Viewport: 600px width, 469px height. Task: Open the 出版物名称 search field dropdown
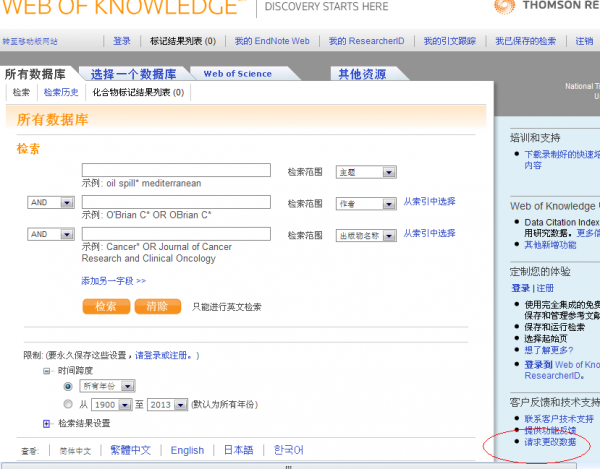[366, 236]
